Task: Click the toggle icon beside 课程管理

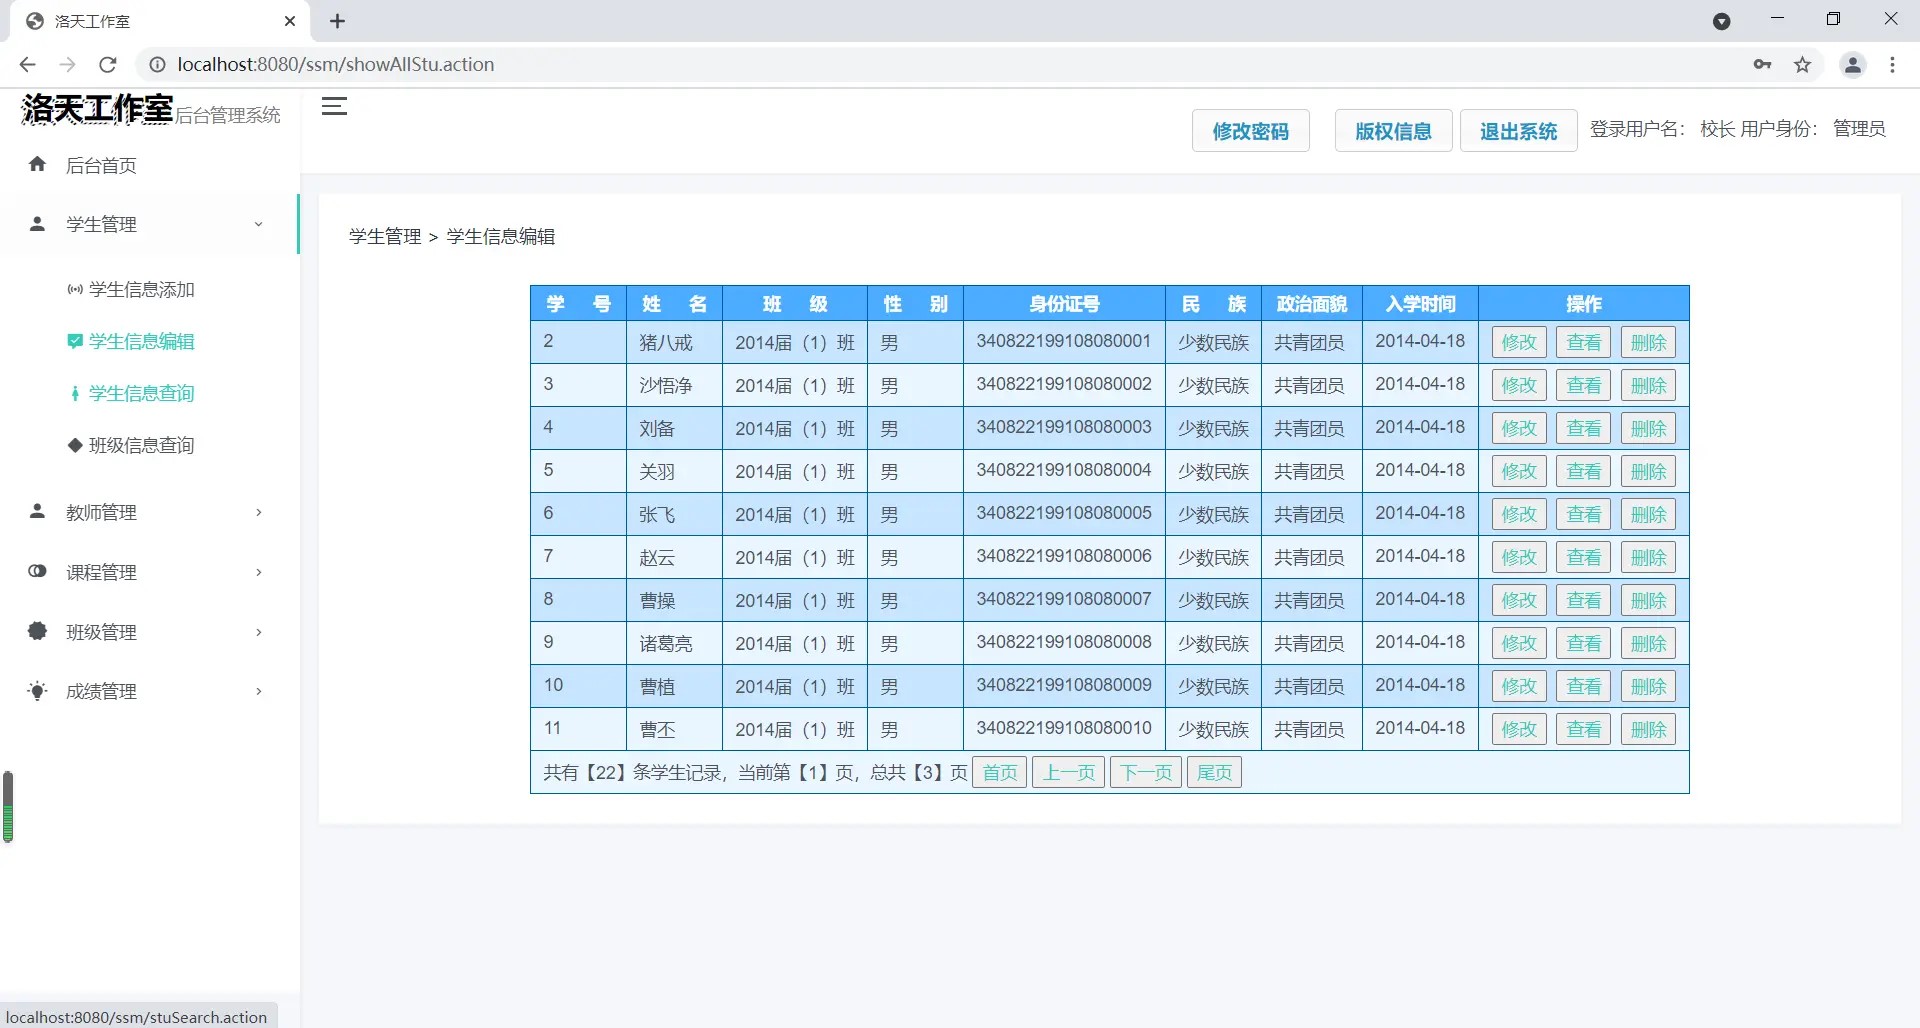Action: coord(38,571)
